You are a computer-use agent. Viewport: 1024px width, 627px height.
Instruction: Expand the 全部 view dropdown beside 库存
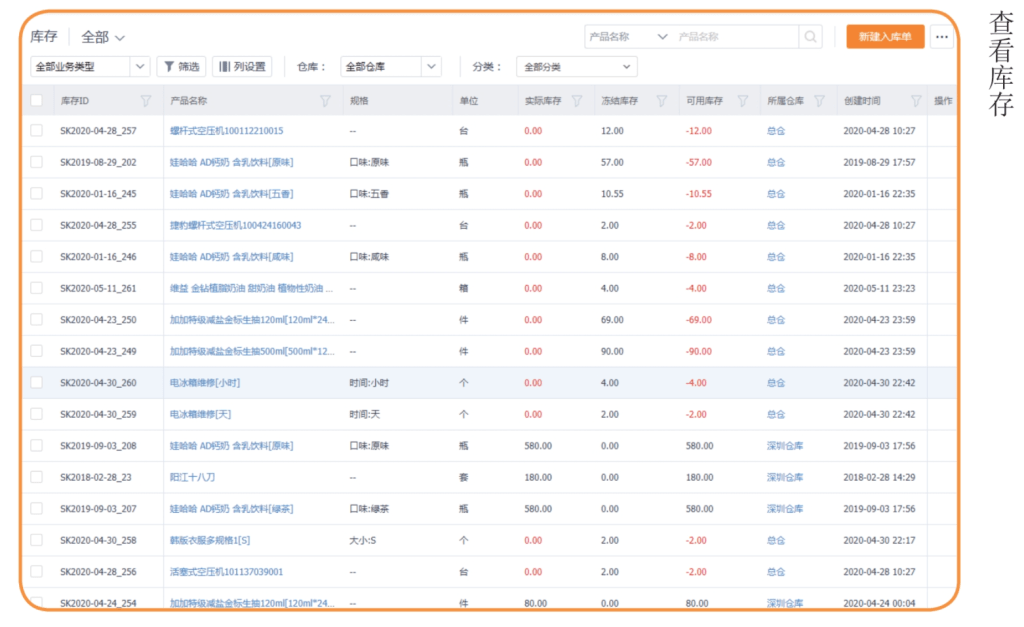(x=103, y=37)
